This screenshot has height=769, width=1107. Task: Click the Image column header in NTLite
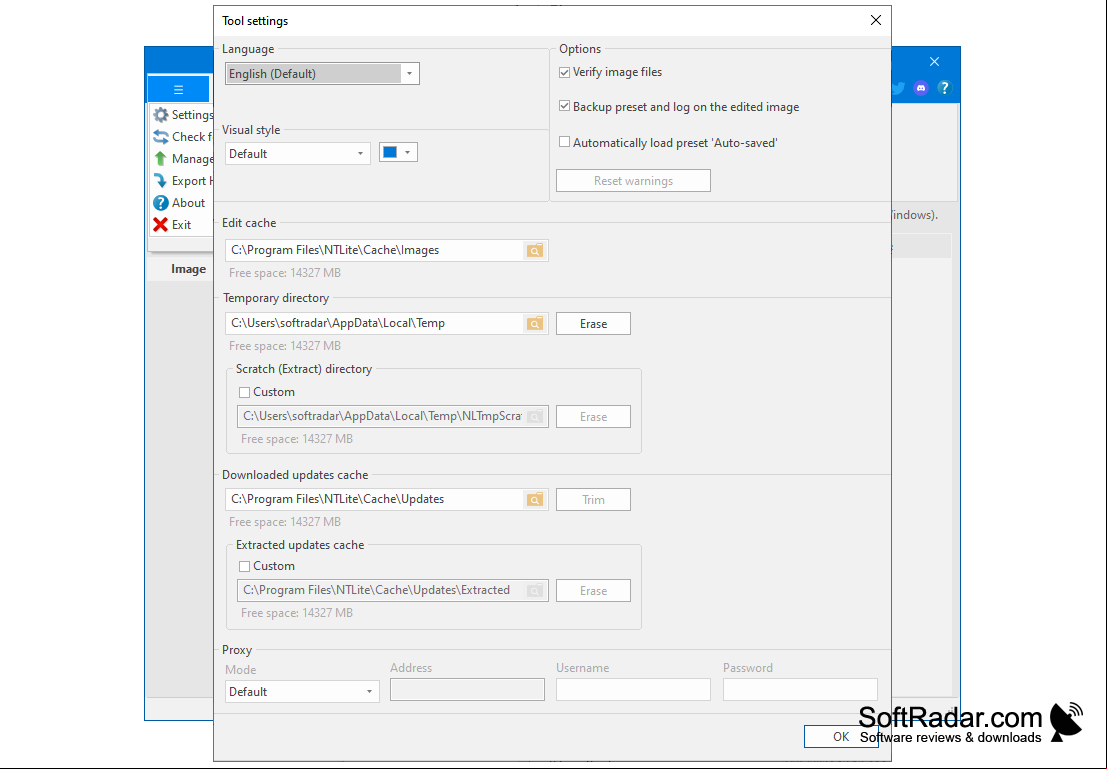(189, 269)
